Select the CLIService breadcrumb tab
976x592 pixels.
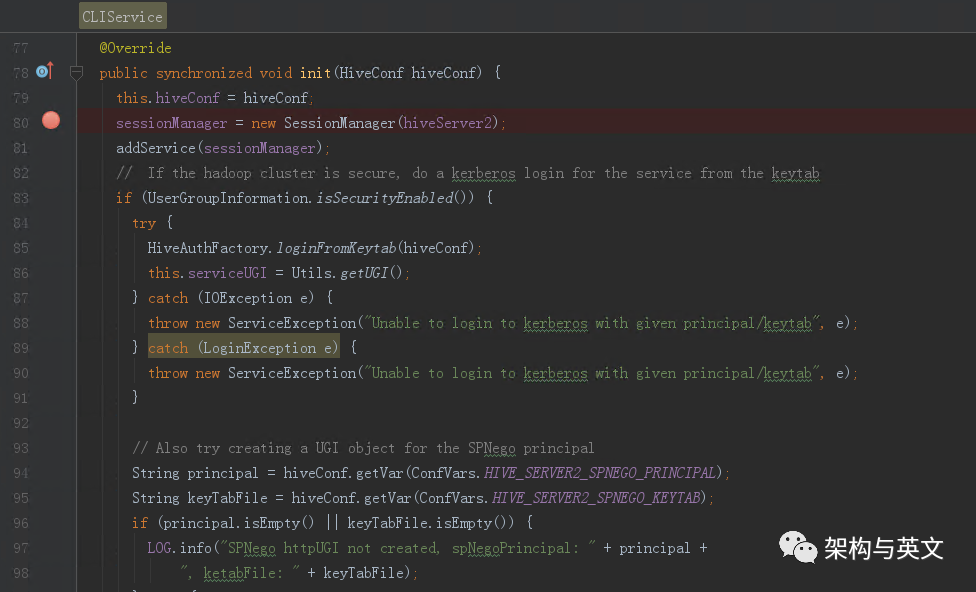coord(123,15)
